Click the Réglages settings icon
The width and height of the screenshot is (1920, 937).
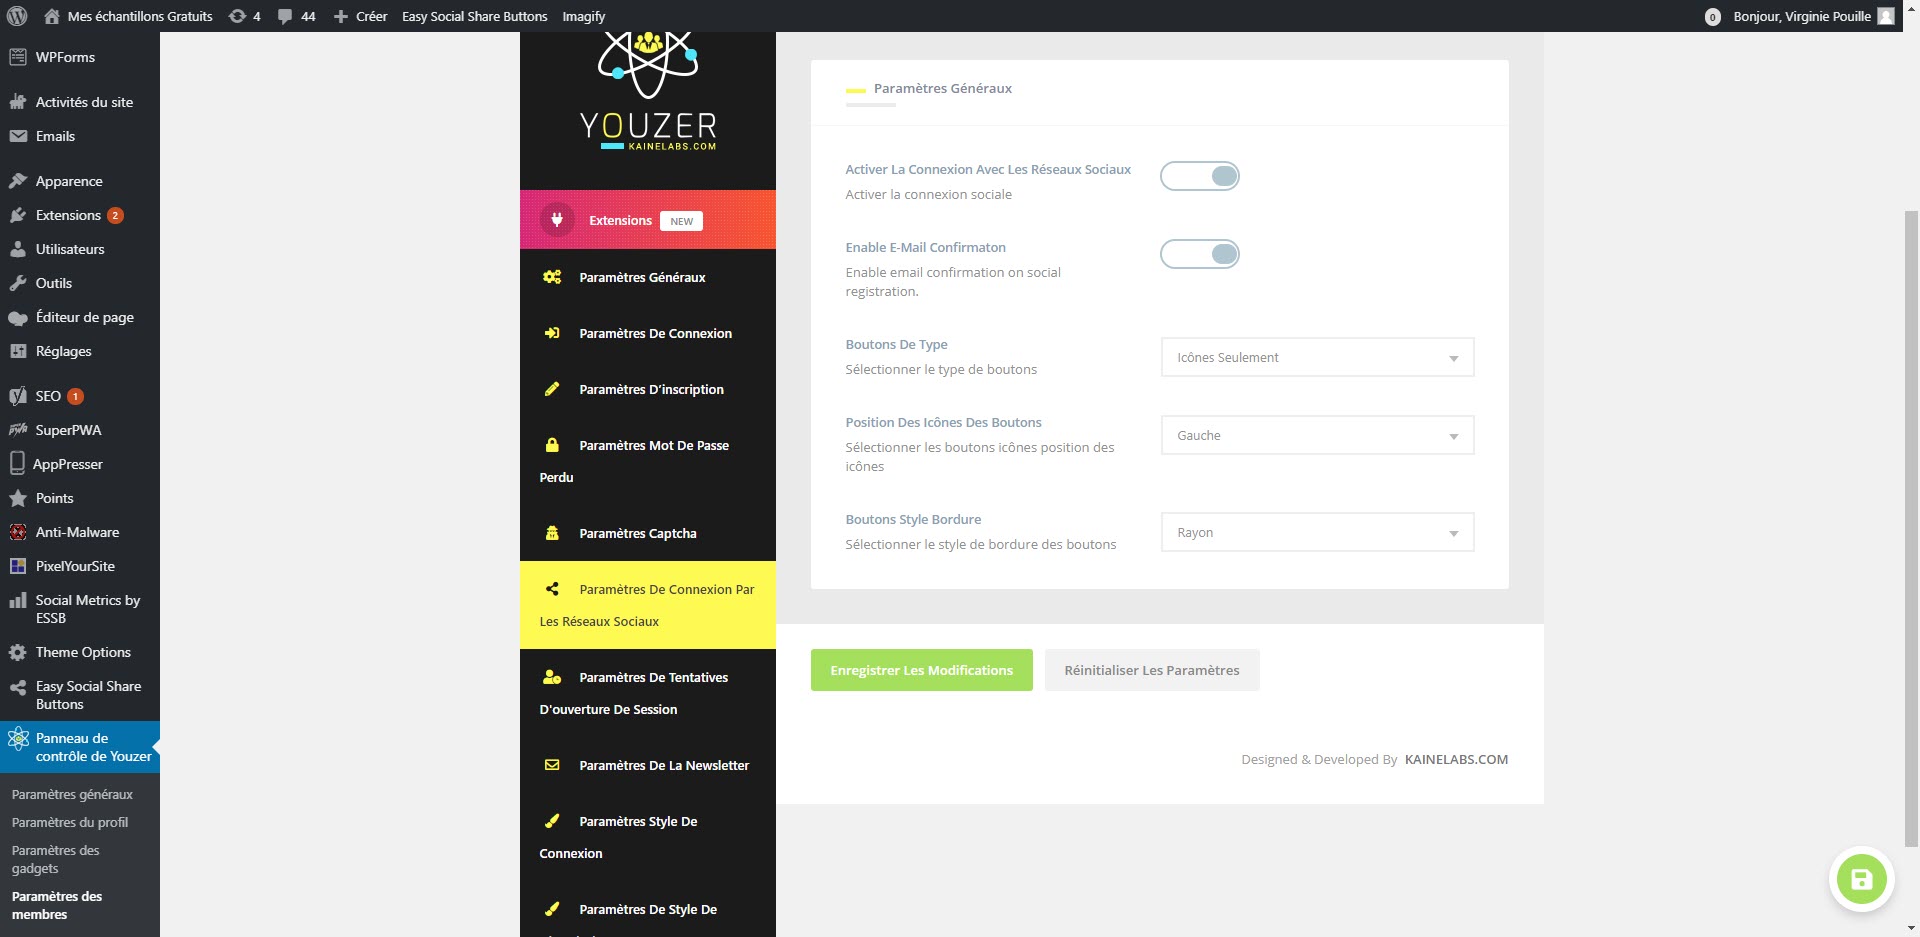point(18,351)
